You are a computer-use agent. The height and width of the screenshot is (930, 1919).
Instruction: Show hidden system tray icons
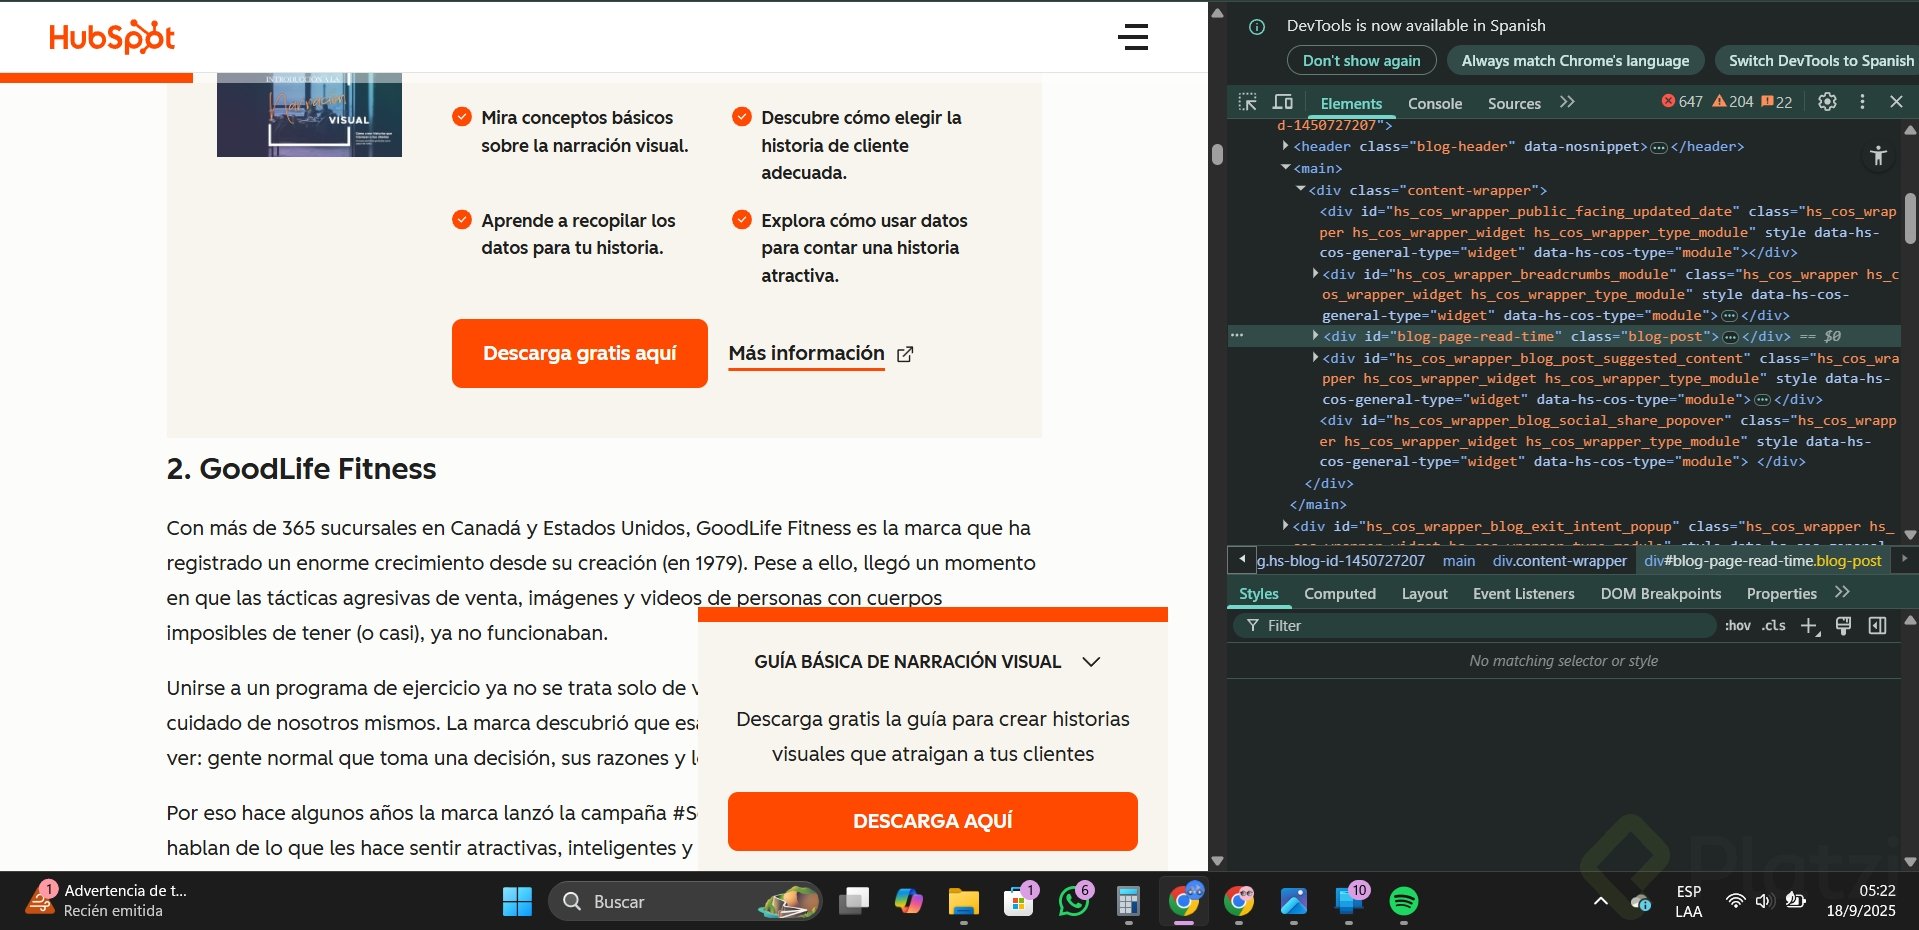1600,901
